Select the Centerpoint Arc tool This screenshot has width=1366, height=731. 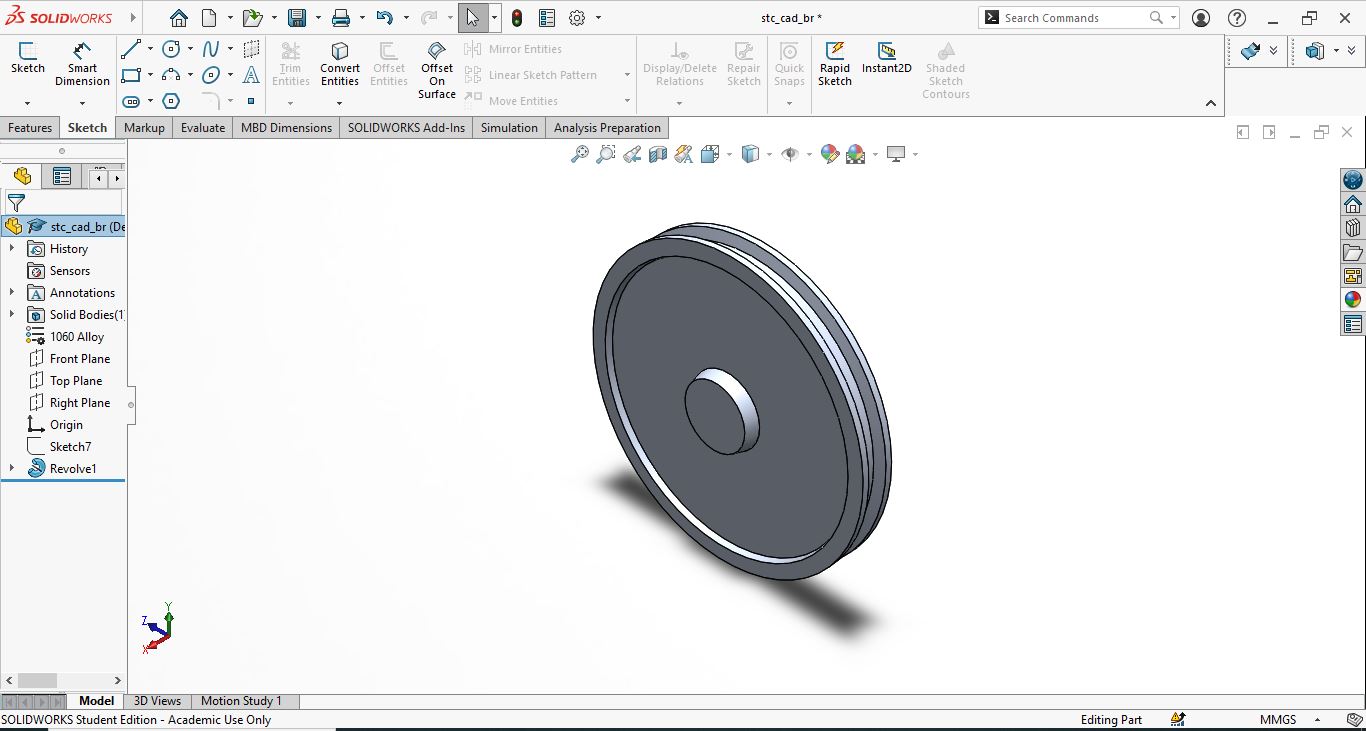pos(171,75)
